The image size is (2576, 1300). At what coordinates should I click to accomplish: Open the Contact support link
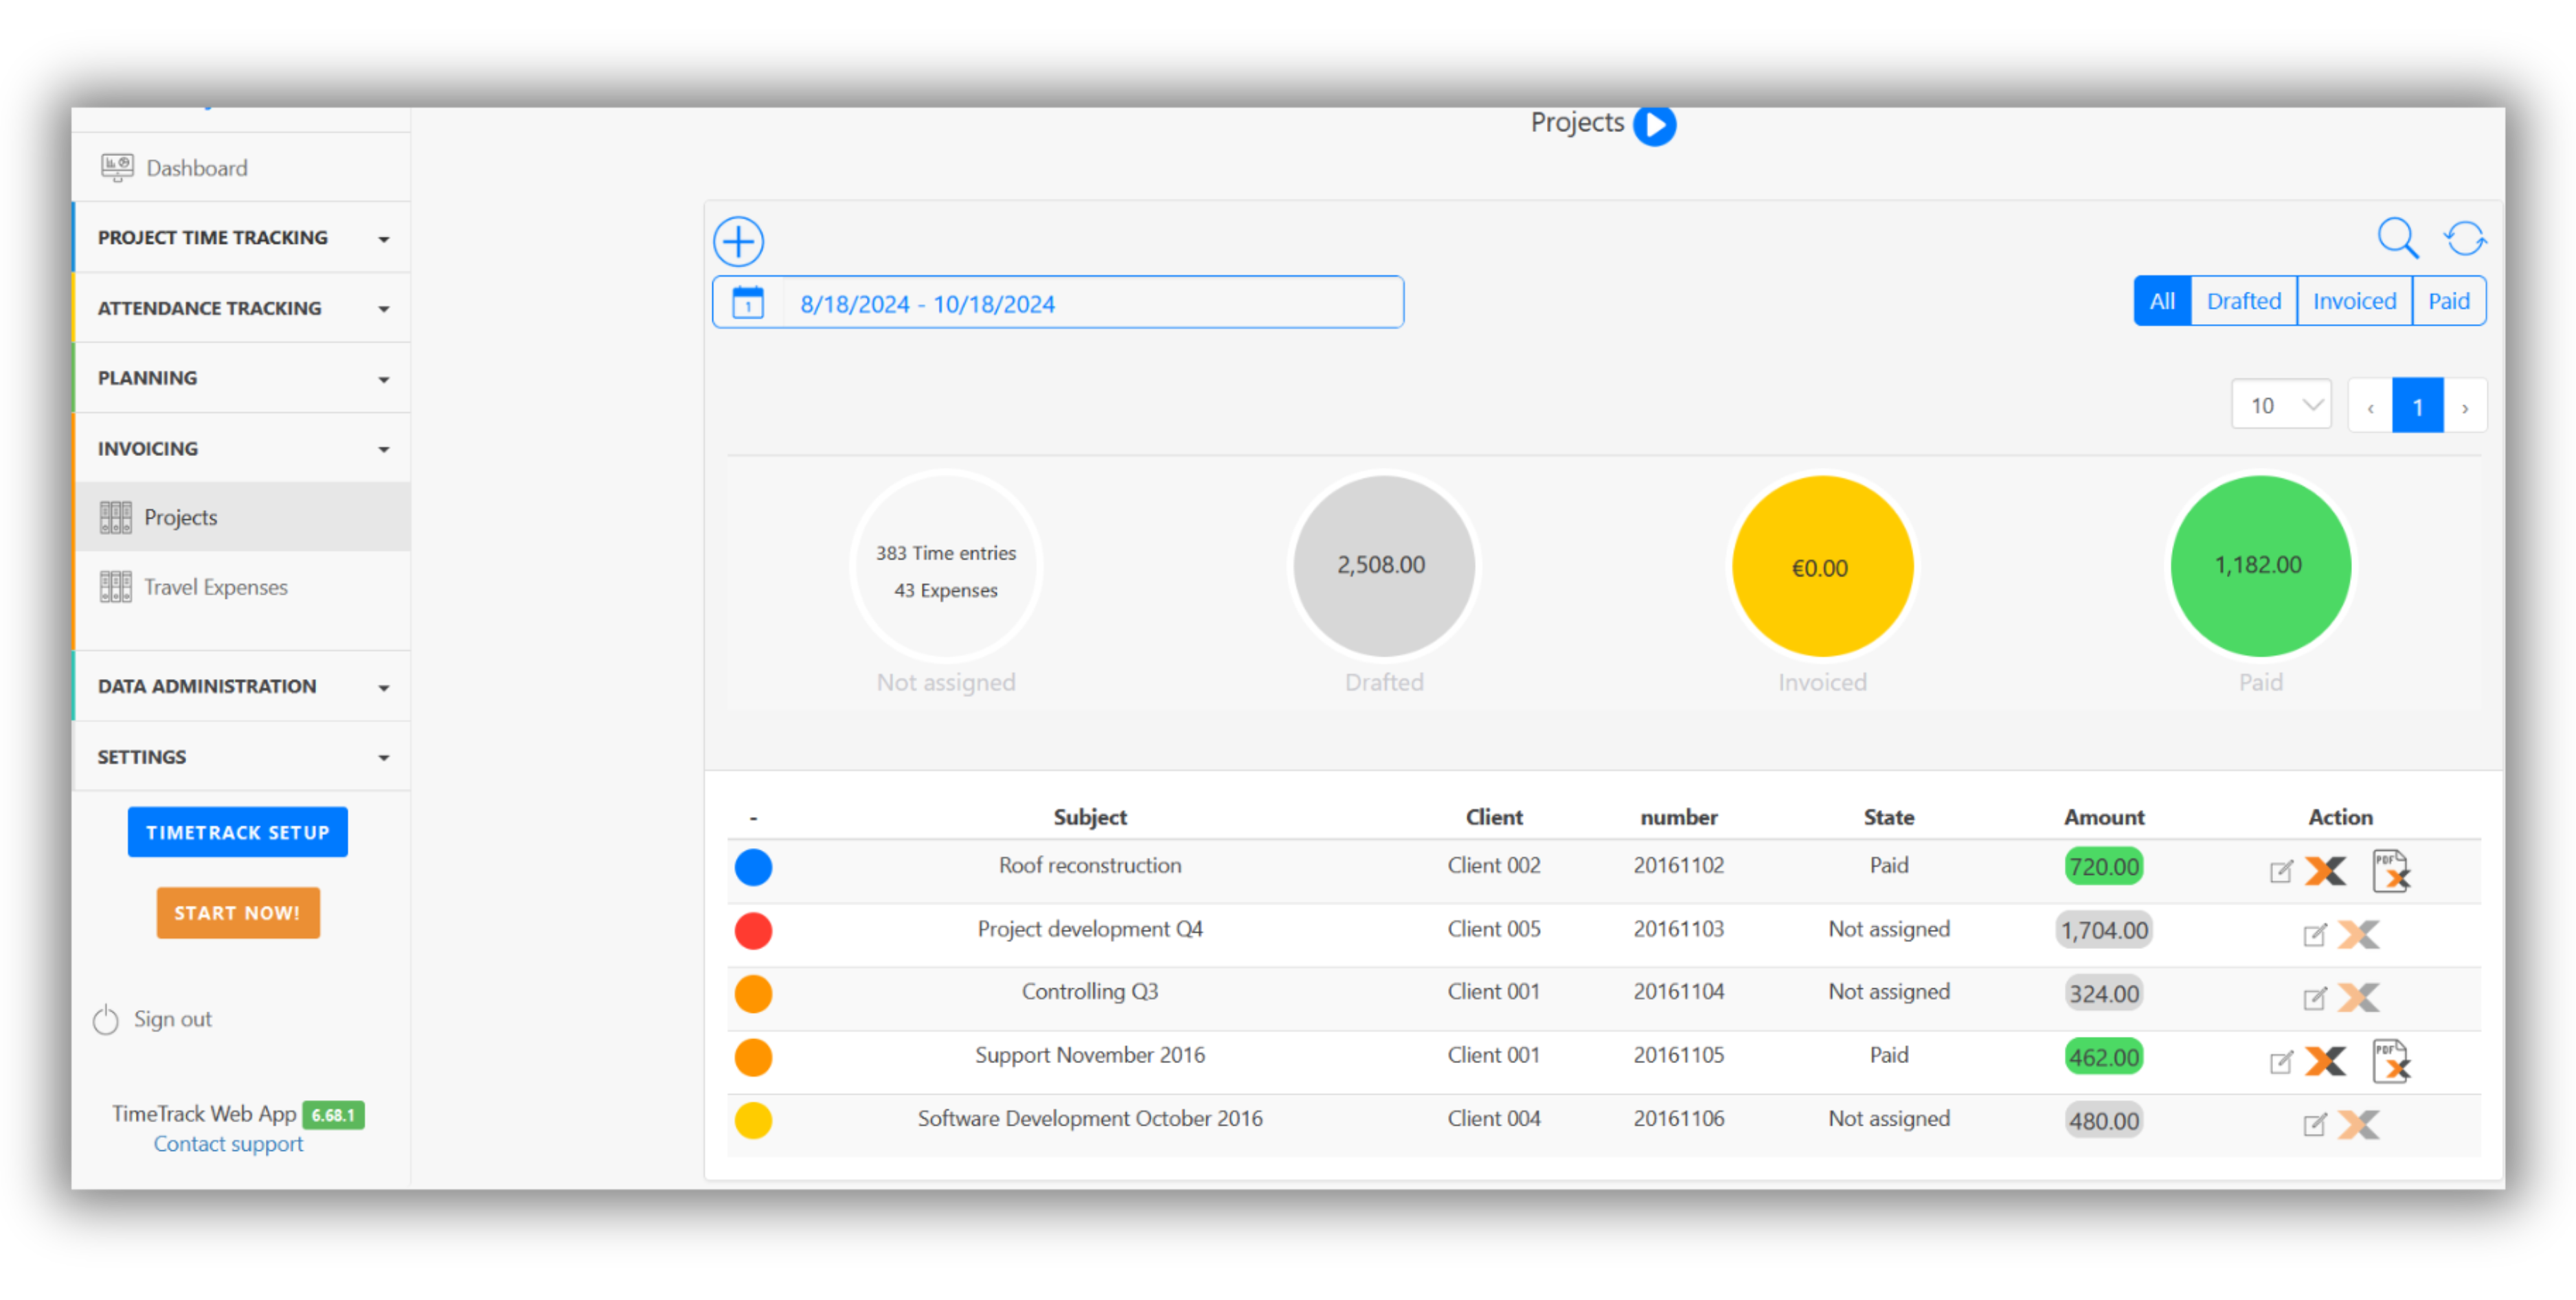click(228, 1143)
